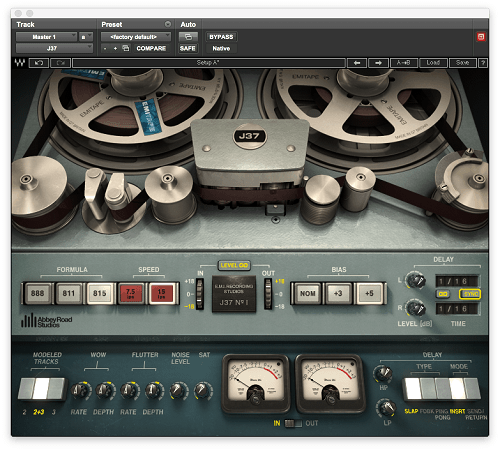The image size is (500, 450).
Task: Open the insert position 'a' dropdown
Action: point(85,37)
